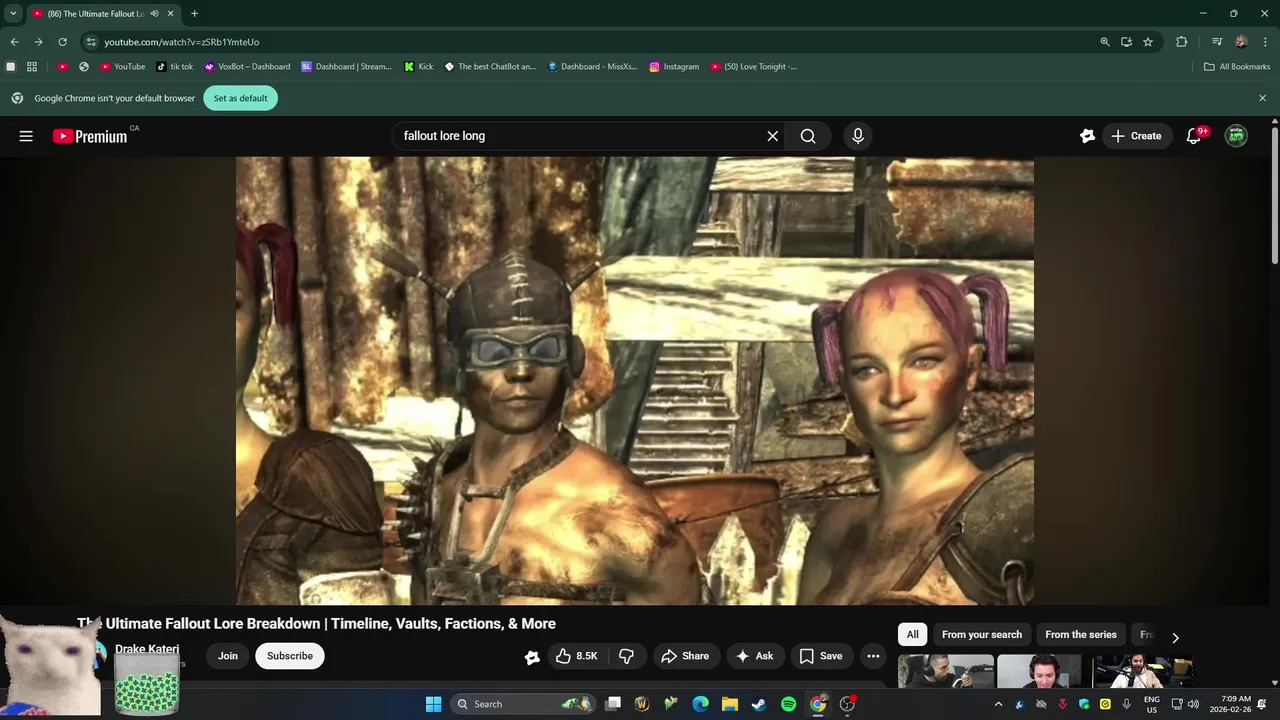Open the account avatar menu
1280x720 pixels.
pyautogui.click(x=1236, y=136)
